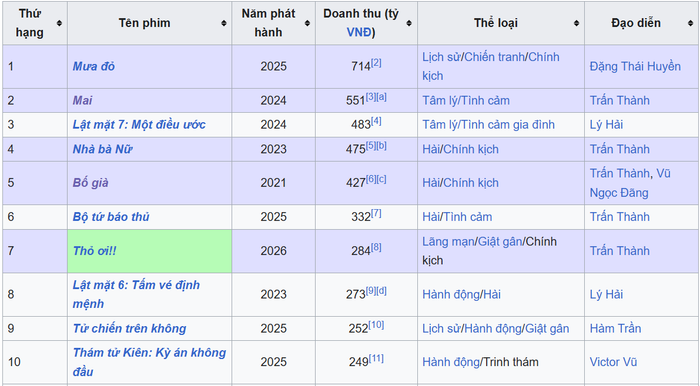This screenshot has width=700, height=386.
Task: Open Lãng mạn genre link
Action: tap(448, 241)
